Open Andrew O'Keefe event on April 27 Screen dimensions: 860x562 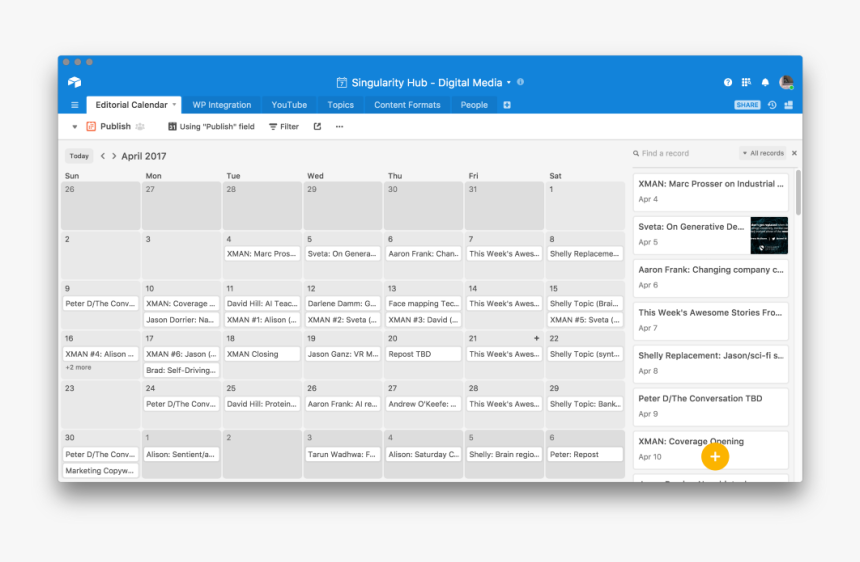(423, 404)
